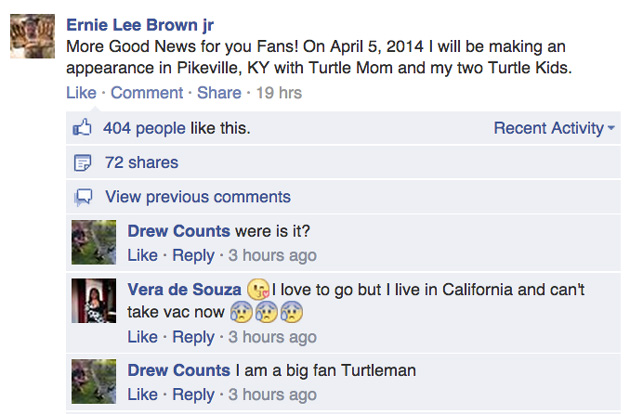Click the thumbs-up likes icon
630x414 pixels.
point(84,128)
